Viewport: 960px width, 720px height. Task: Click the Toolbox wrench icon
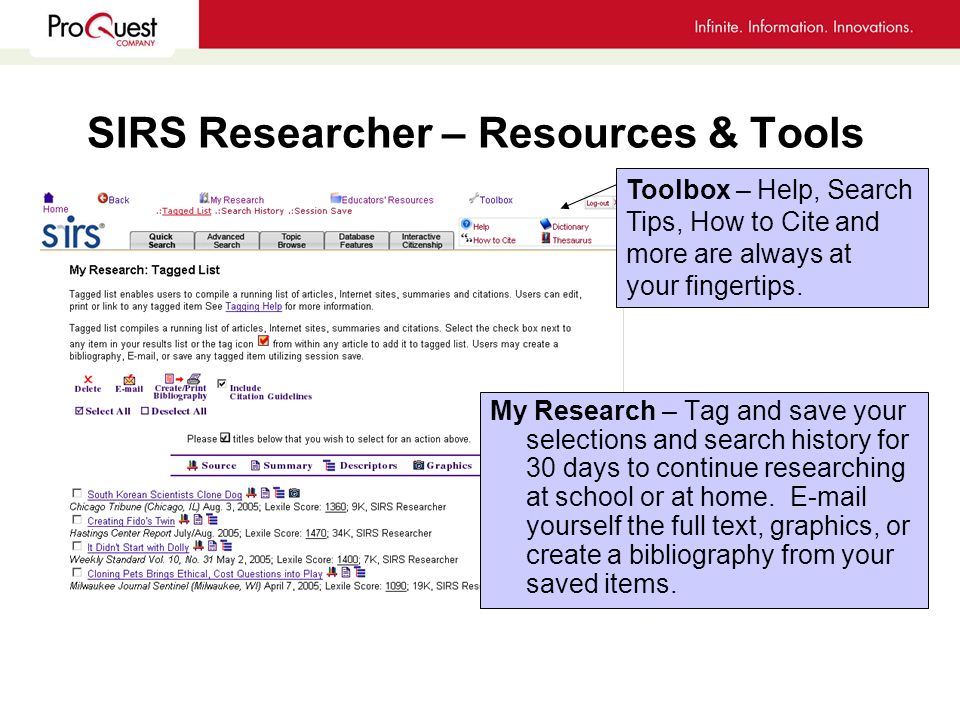(473, 198)
